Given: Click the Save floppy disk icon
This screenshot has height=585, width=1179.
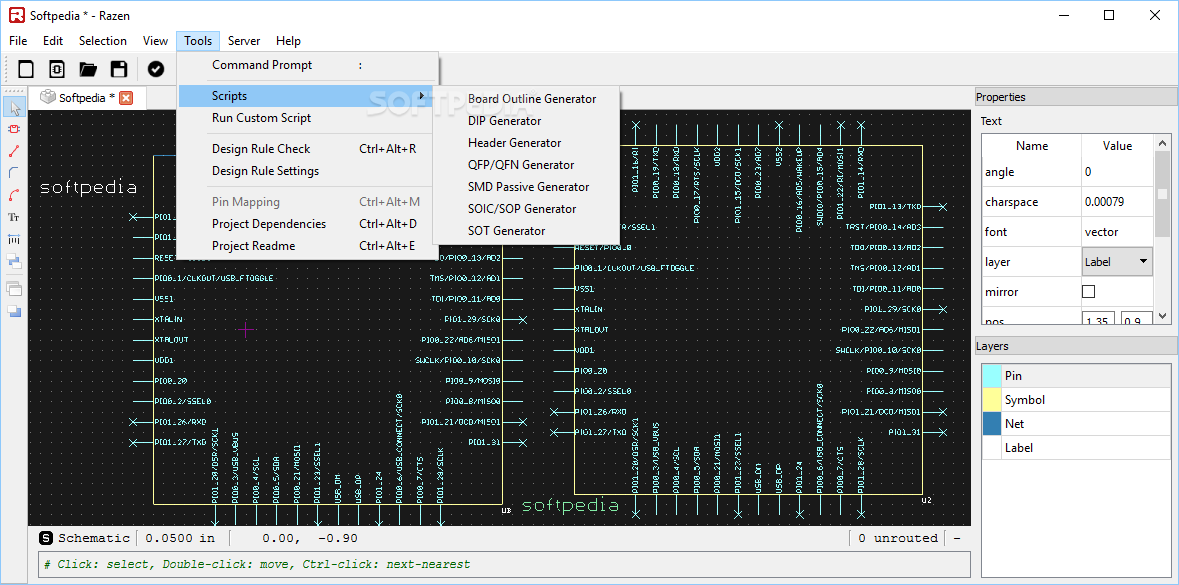Looking at the screenshot, I should click(x=119, y=69).
